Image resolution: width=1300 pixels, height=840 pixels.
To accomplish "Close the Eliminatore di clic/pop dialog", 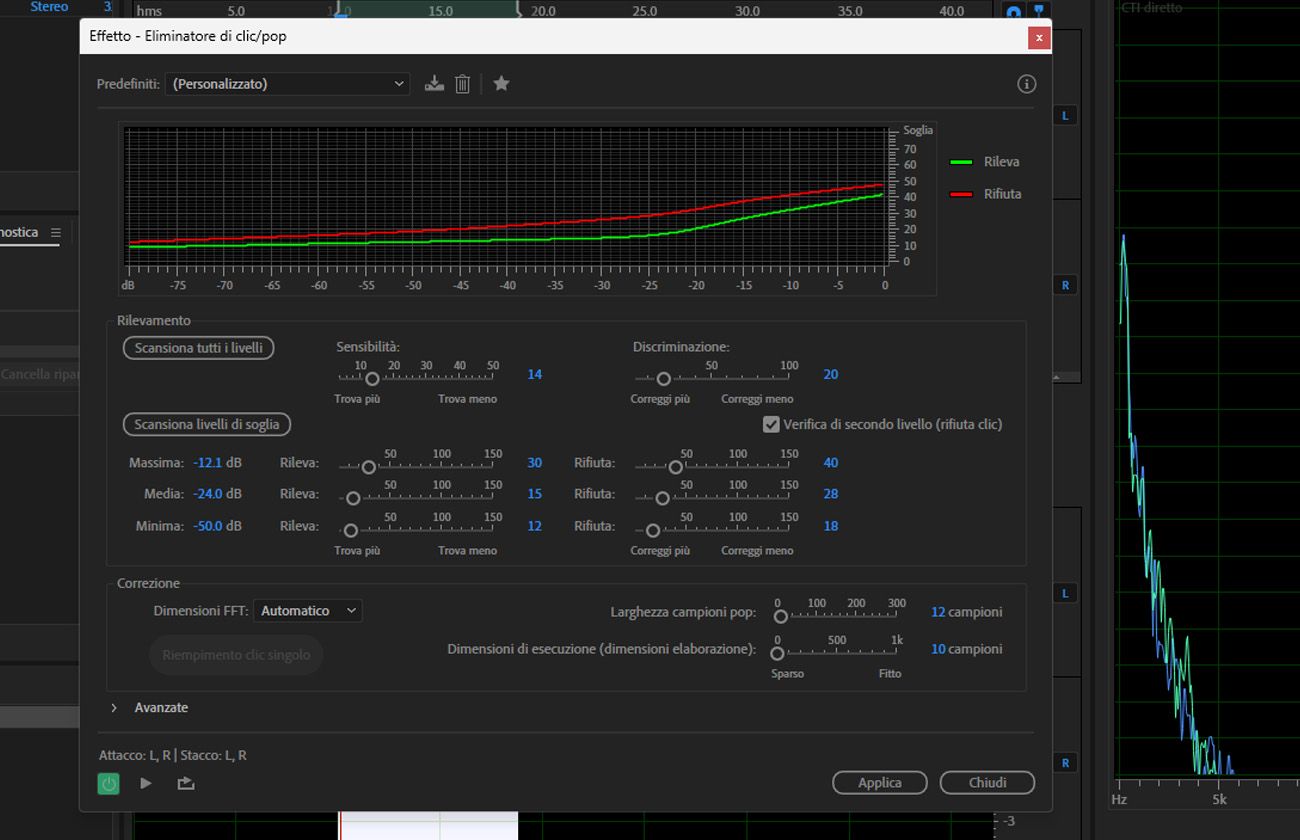I will (1039, 38).
